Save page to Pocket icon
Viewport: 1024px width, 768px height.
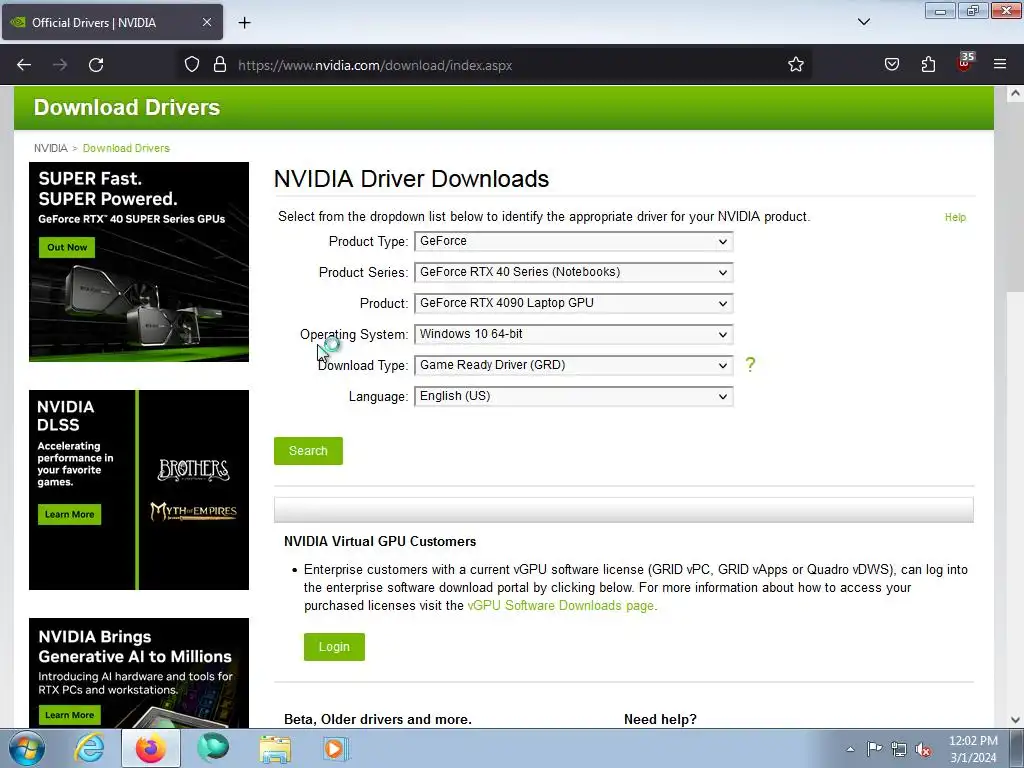tap(891, 65)
